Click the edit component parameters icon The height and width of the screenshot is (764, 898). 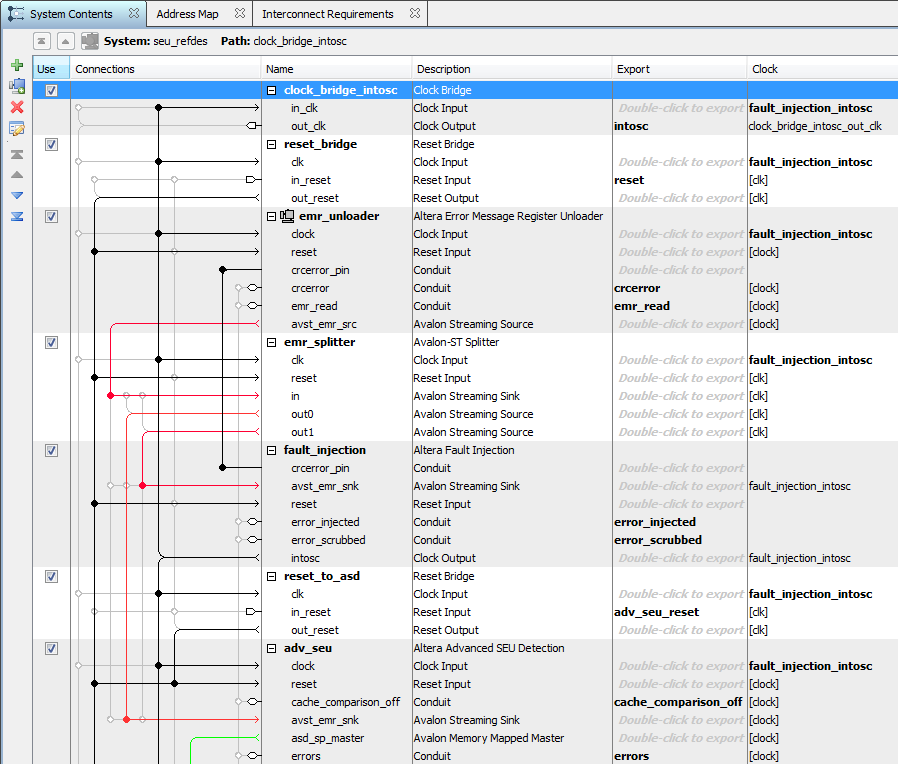(x=16, y=129)
